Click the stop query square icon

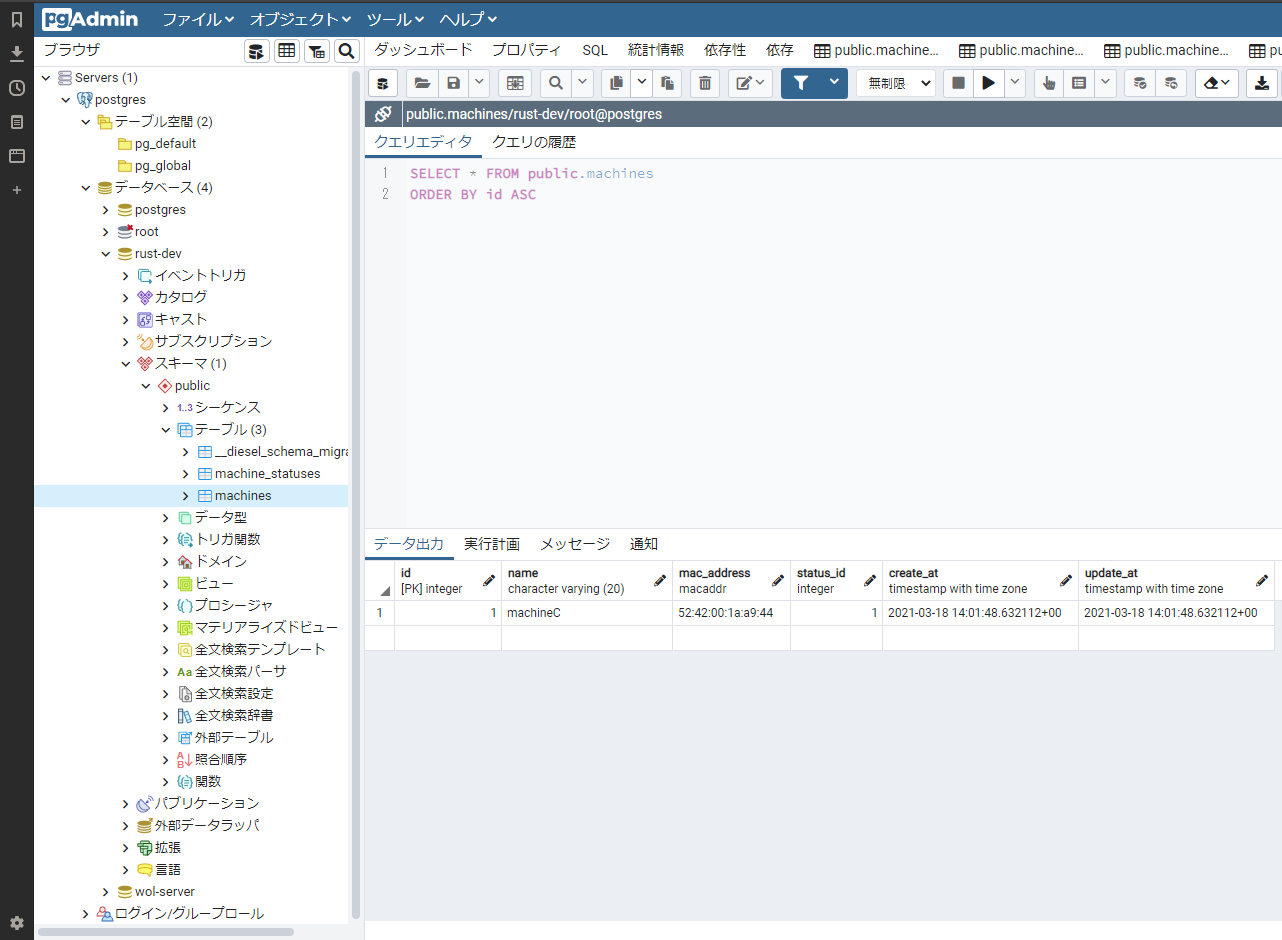click(958, 83)
